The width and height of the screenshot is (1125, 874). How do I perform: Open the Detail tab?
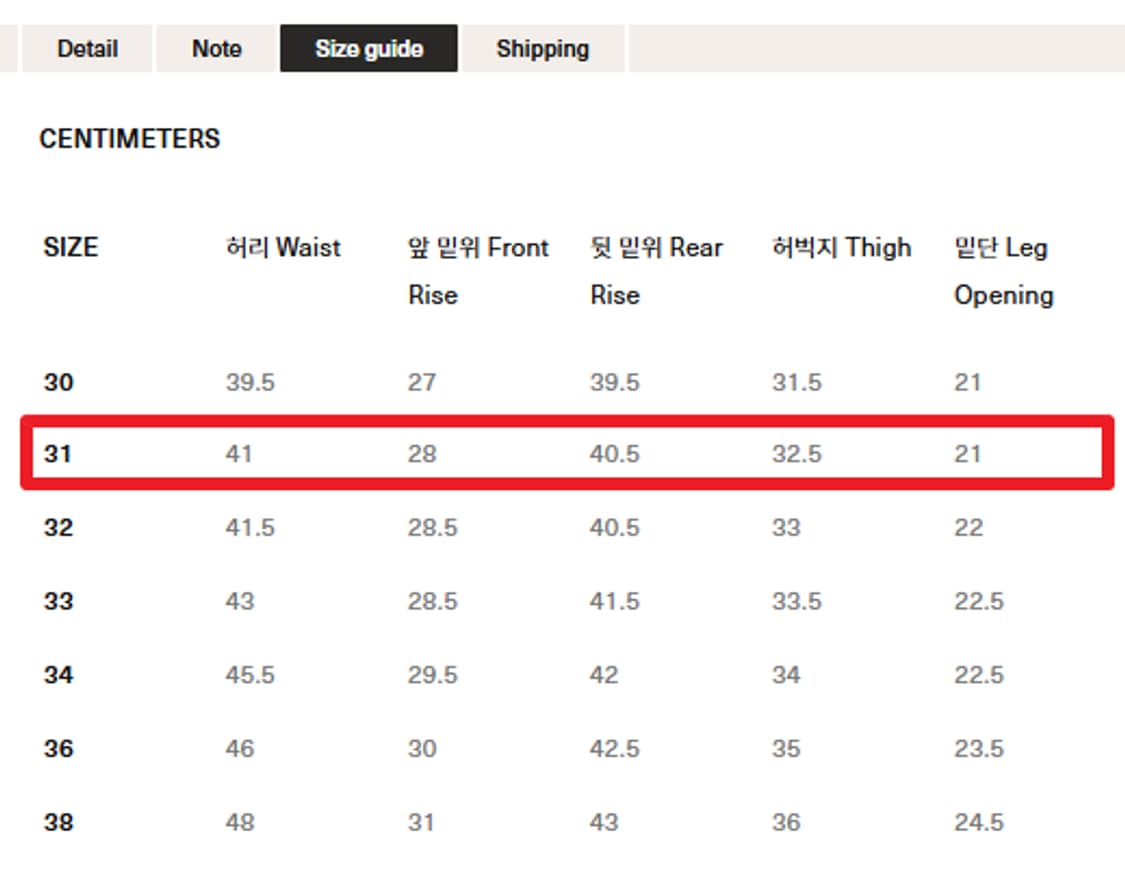(x=87, y=49)
